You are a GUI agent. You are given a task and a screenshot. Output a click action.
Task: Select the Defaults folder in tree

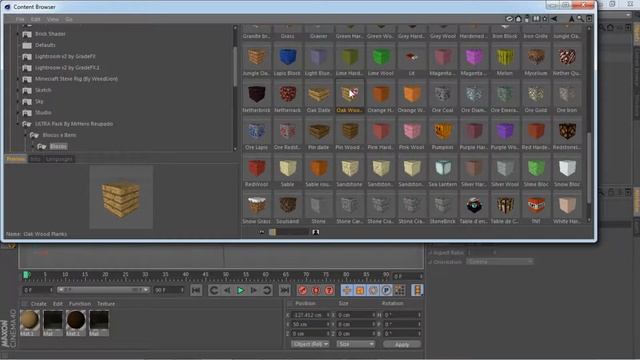[x=45, y=45]
